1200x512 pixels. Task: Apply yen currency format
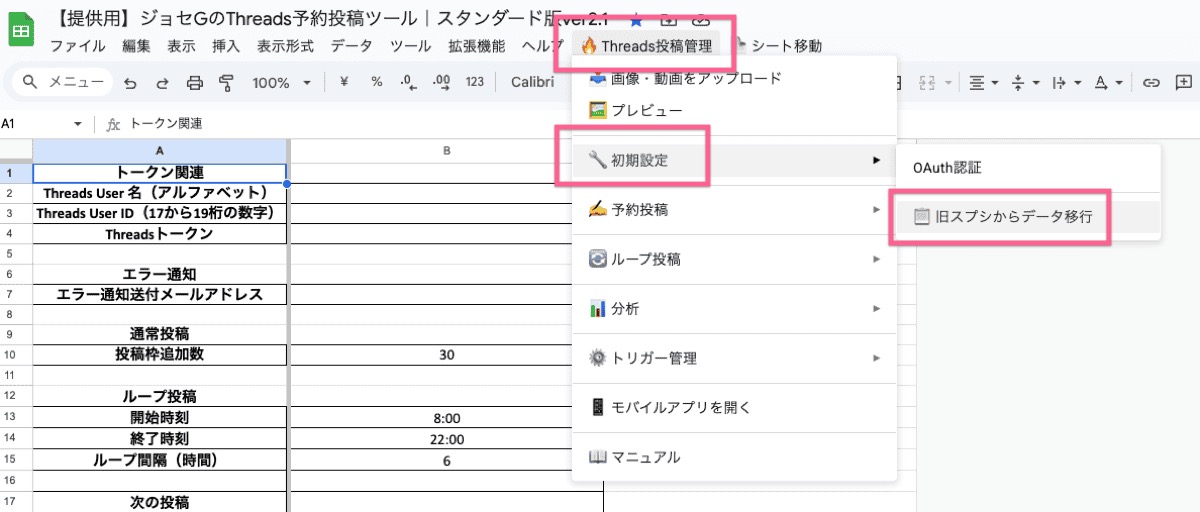[344, 82]
